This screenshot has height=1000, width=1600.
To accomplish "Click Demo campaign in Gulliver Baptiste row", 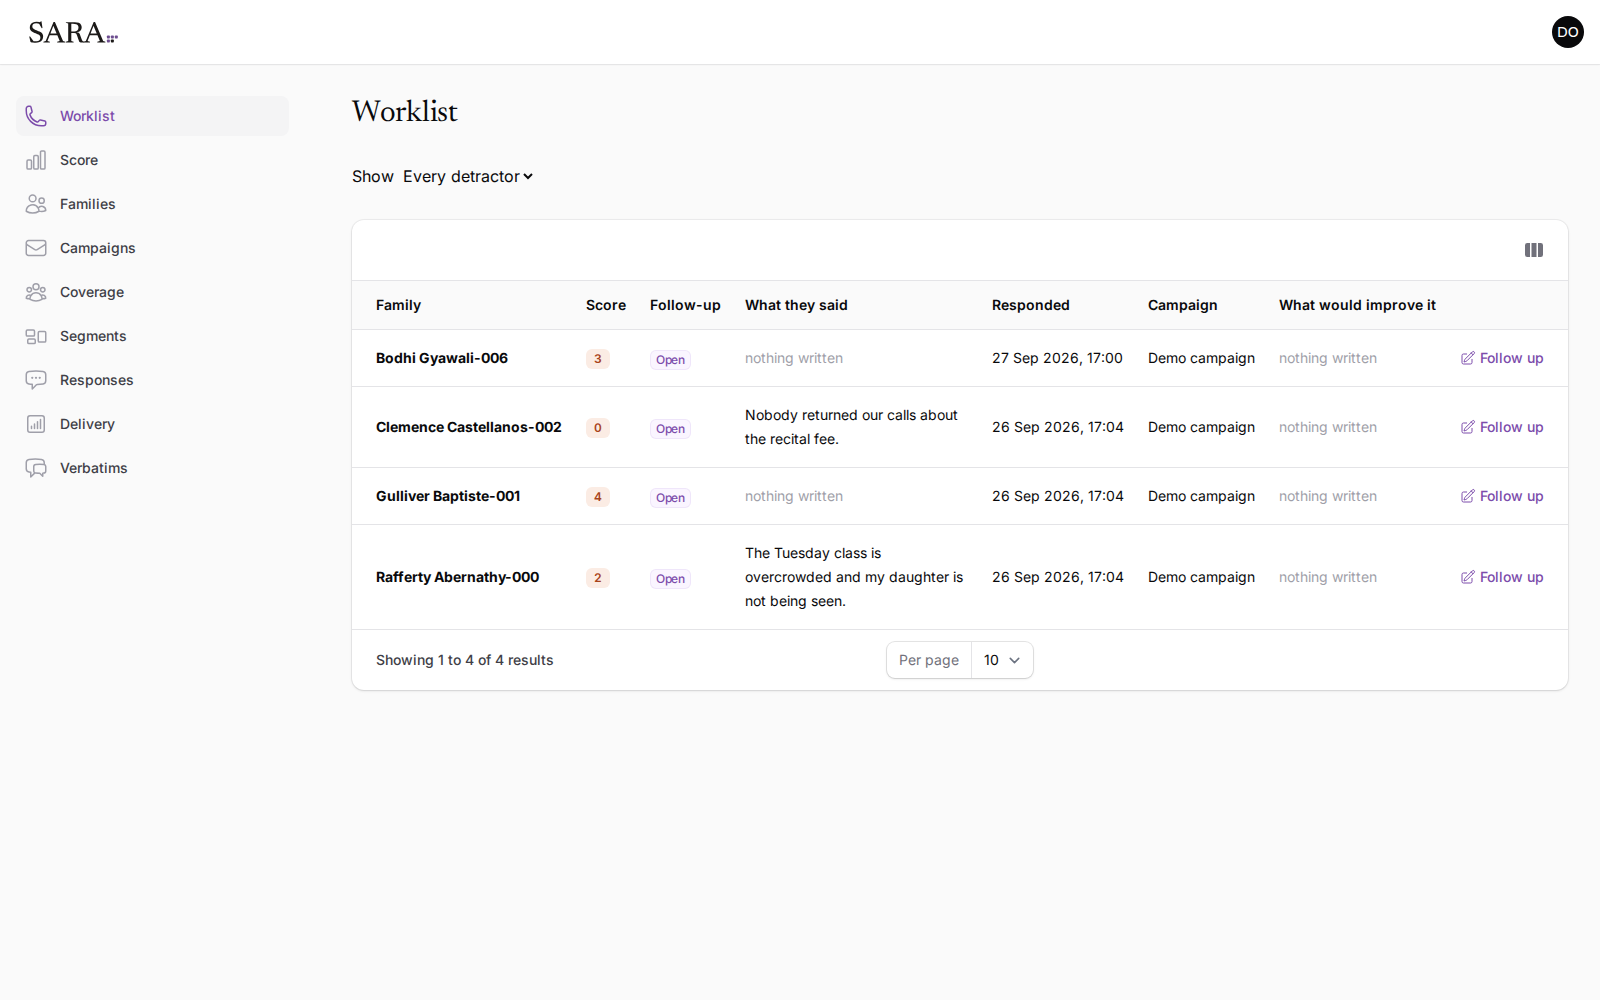I will [1201, 496].
